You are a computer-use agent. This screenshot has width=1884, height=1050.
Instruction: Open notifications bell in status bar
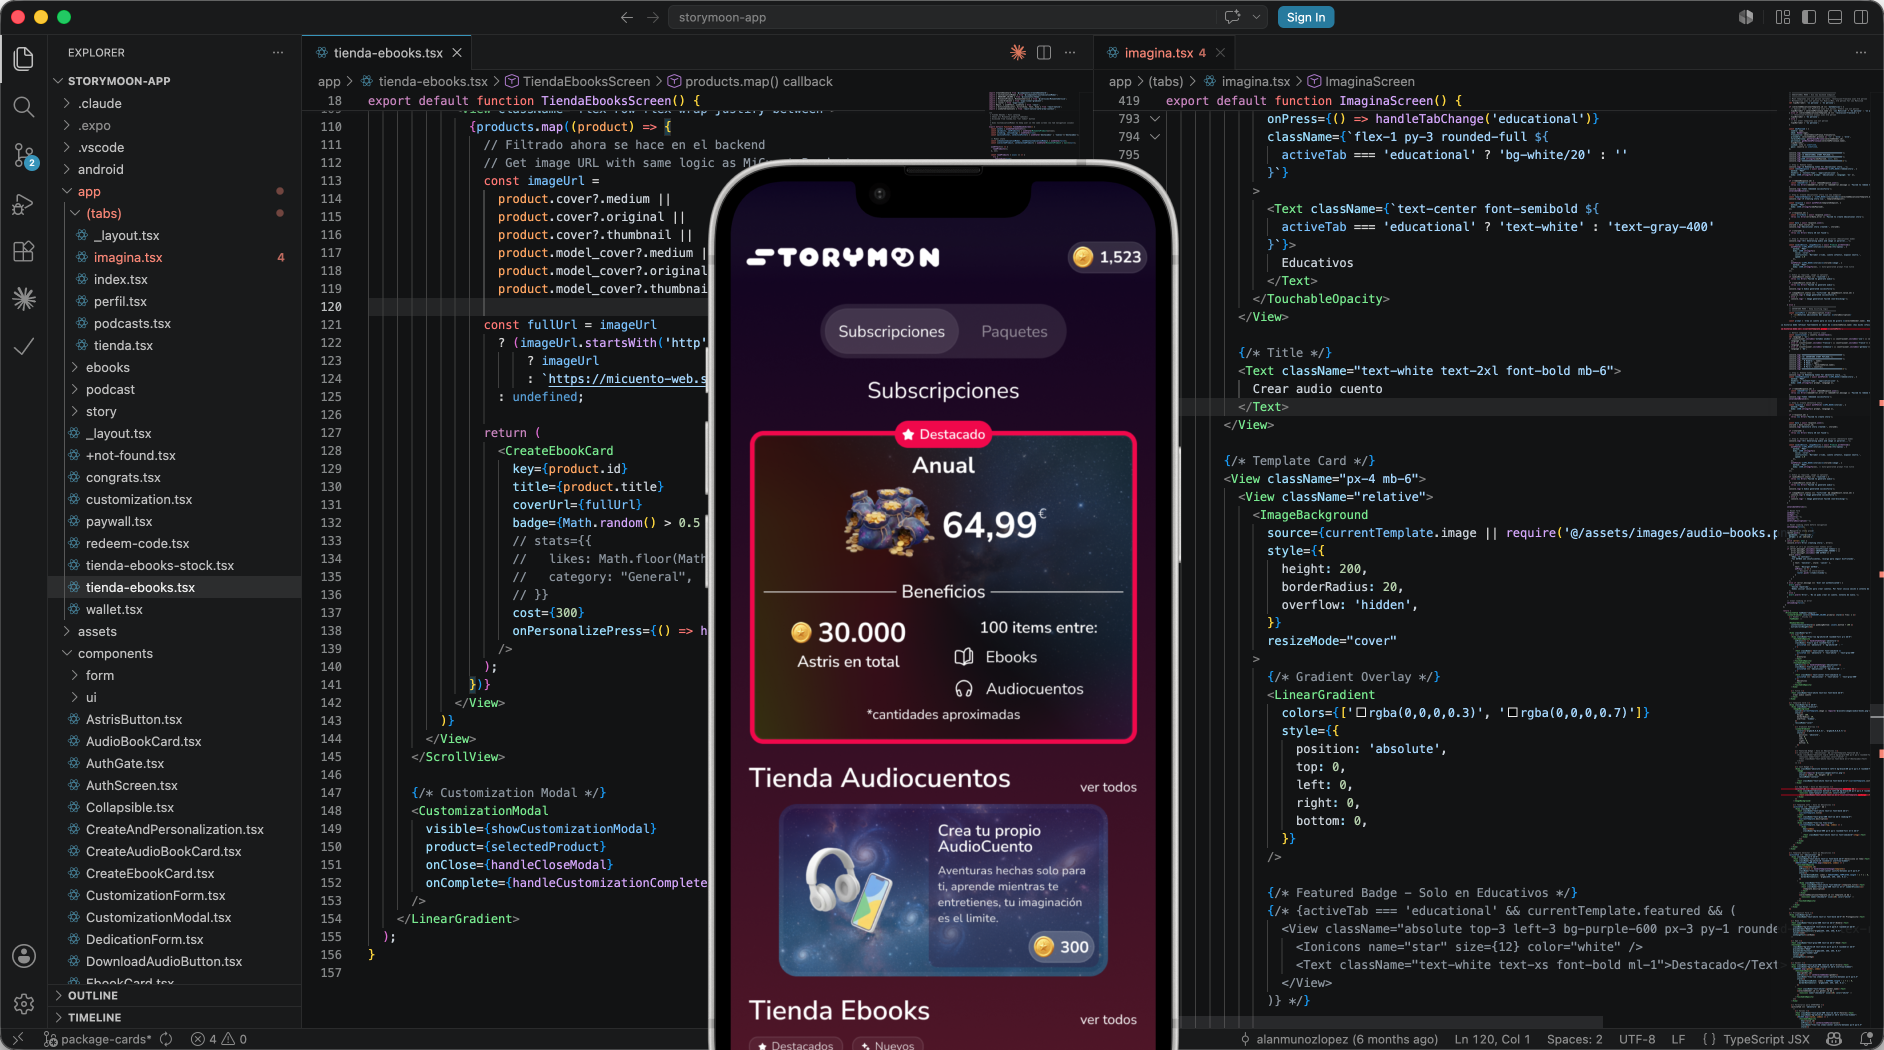tap(1866, 1039)
